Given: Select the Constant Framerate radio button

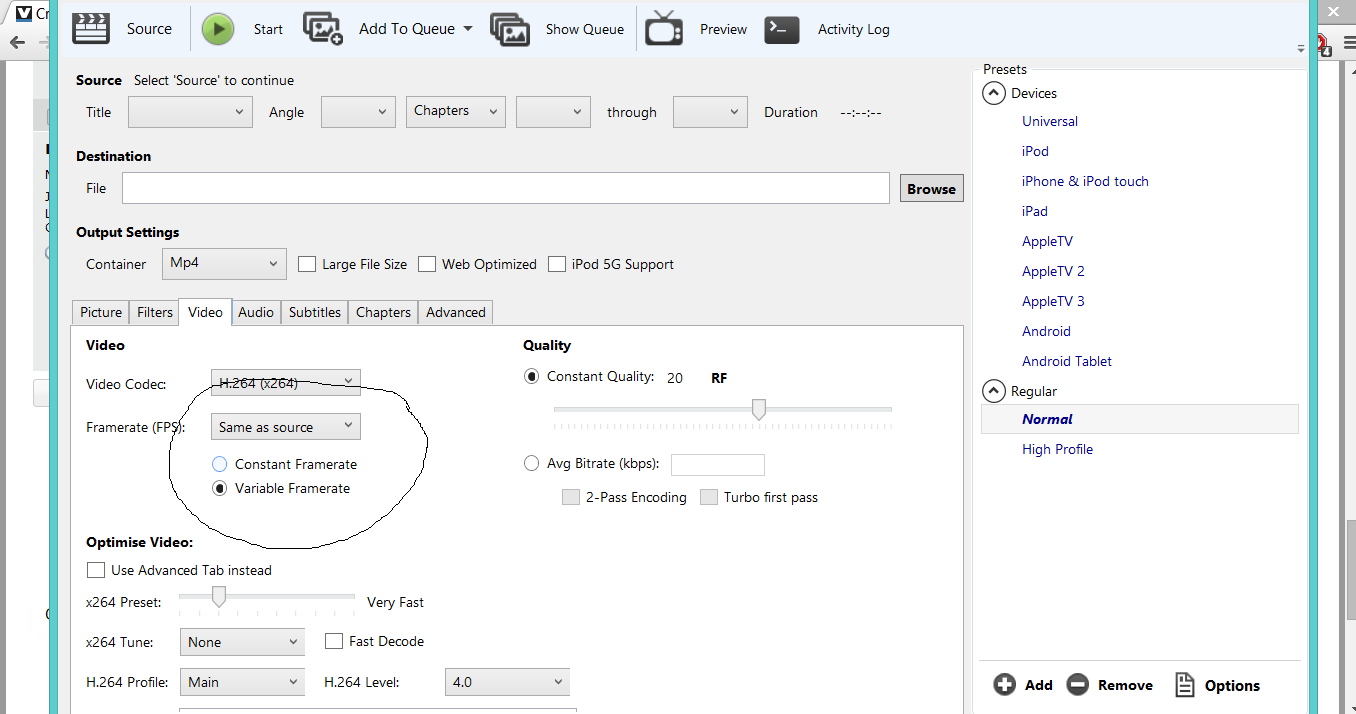Looking at the screenshot, I should 220,464.
